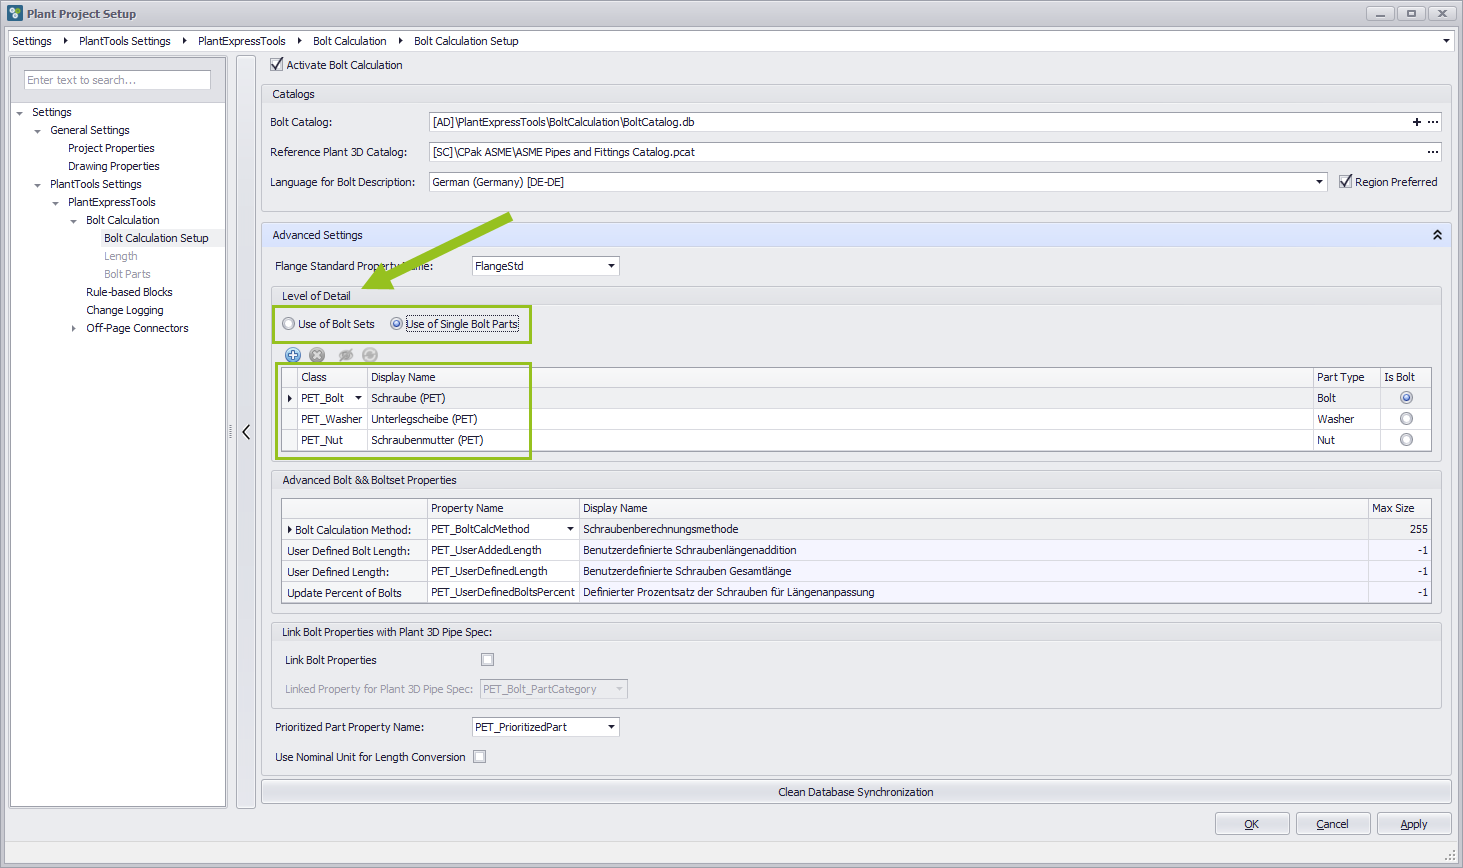Click the plus icon in Bolt Catalog field
The width and height of the screenshot is (1463, 868).
coord(1416,122)
